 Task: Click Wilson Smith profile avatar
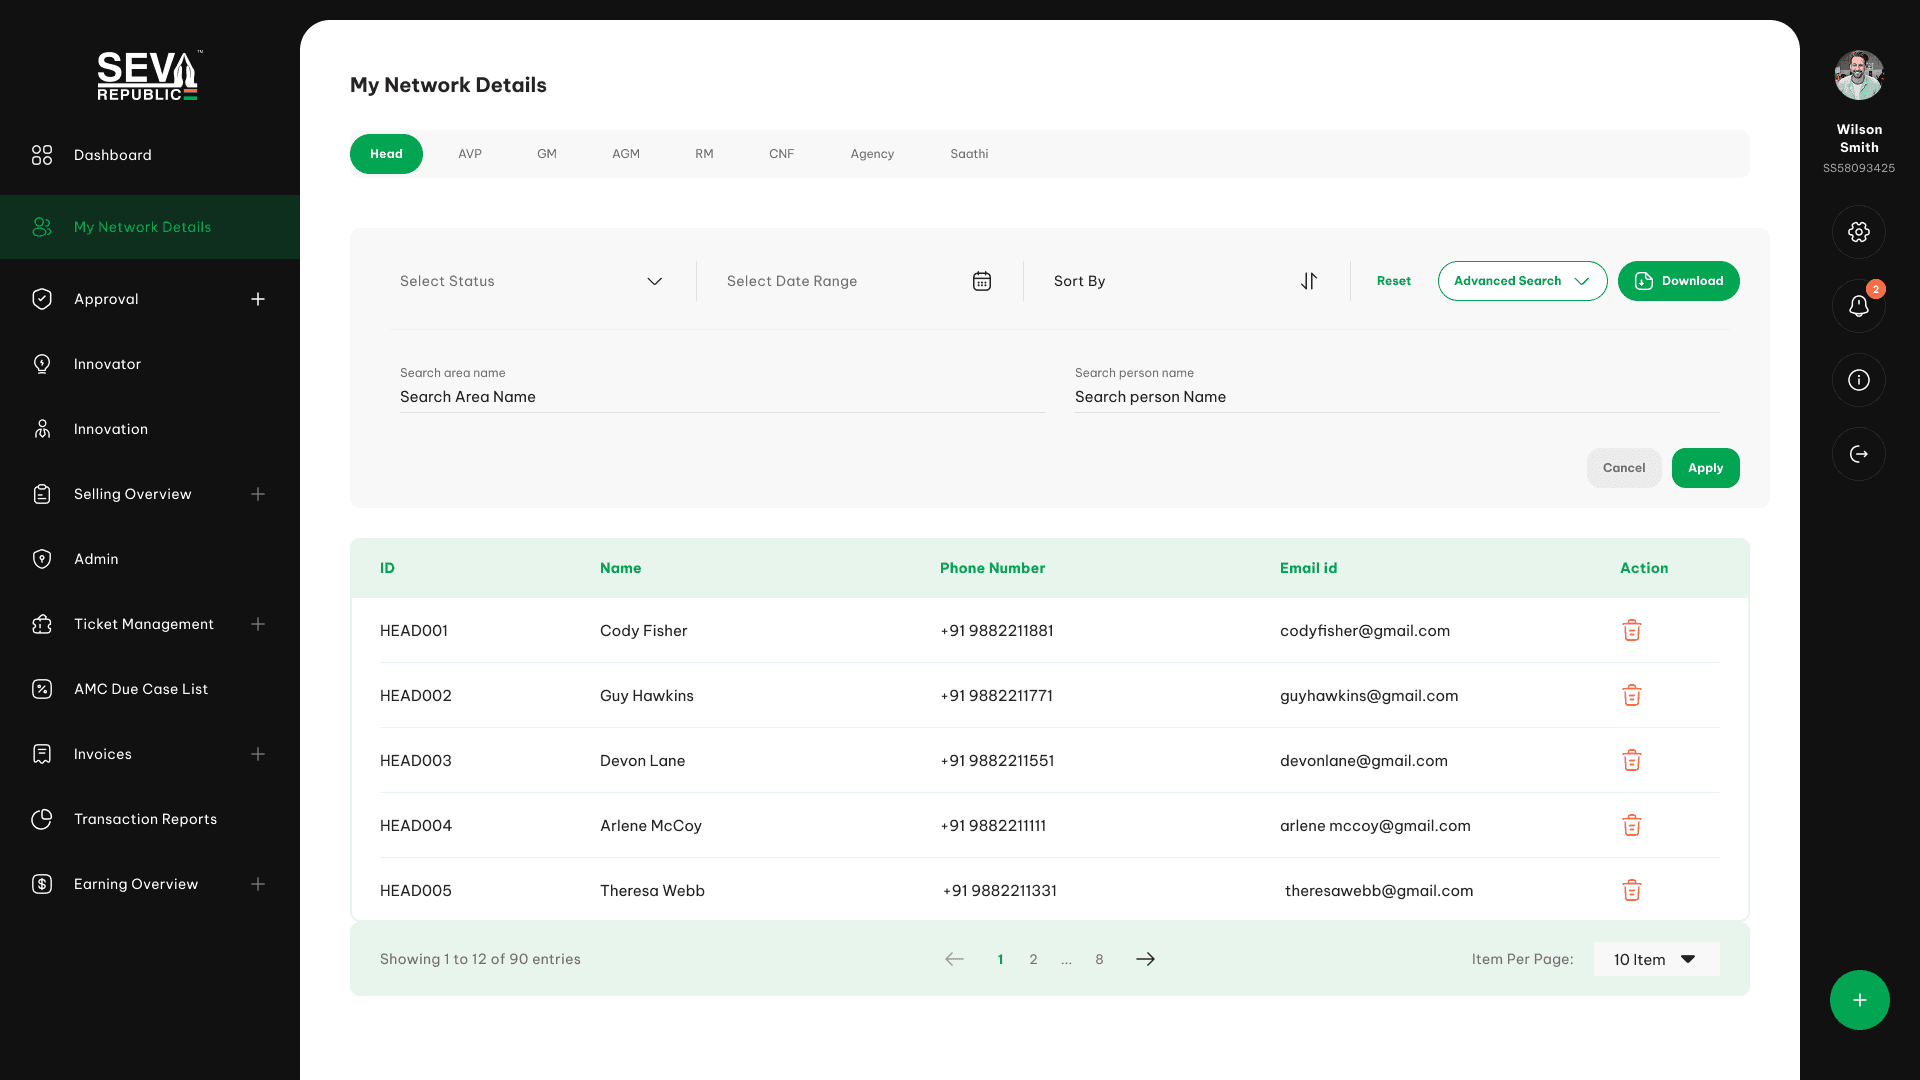[x=1859, y=75]
